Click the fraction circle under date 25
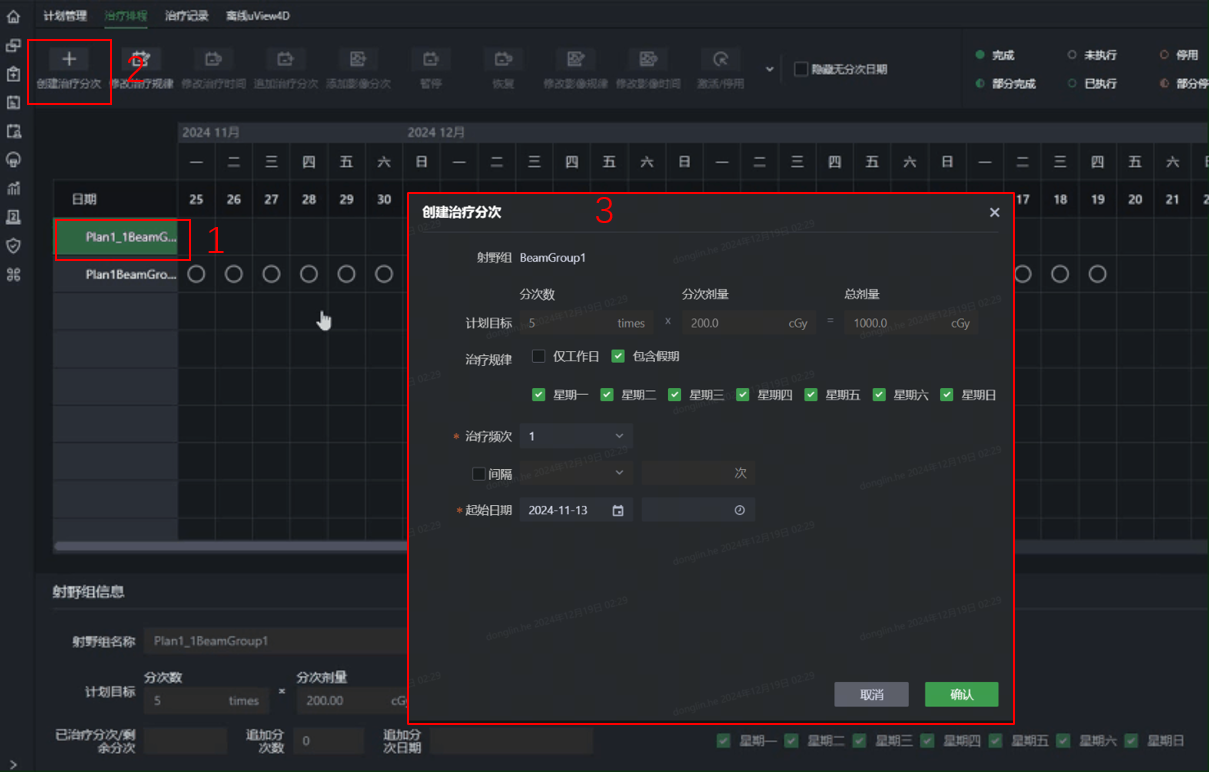The image size is (1209, 772). [196, 274]
